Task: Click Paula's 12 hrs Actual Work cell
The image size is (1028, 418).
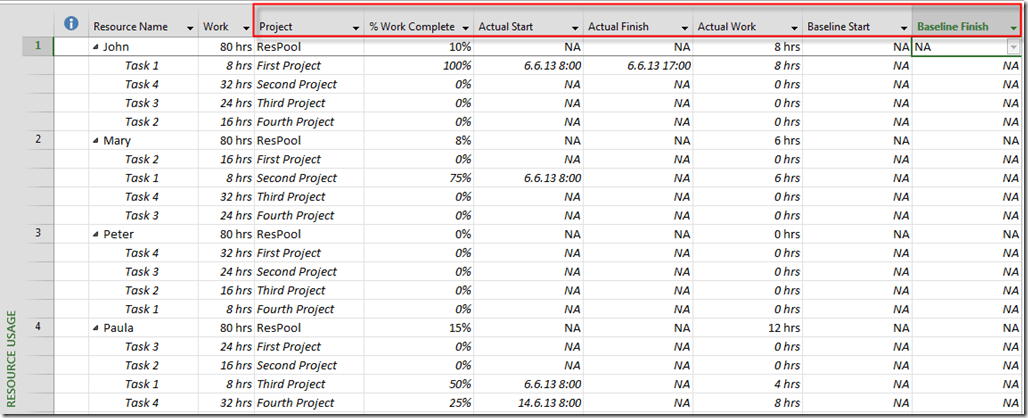Action: tap(748, 328)
